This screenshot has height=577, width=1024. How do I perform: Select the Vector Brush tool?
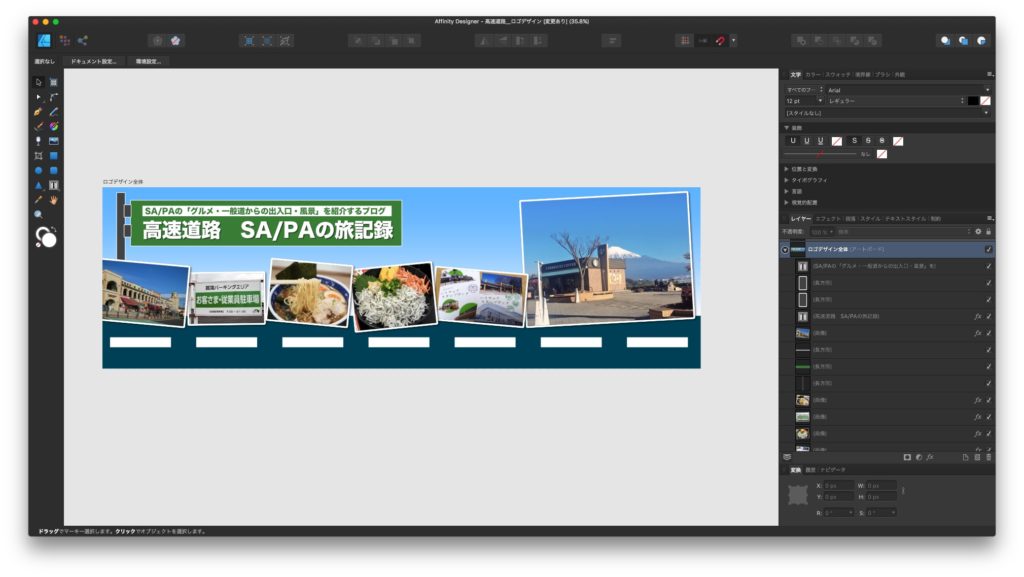coord(39,126)
